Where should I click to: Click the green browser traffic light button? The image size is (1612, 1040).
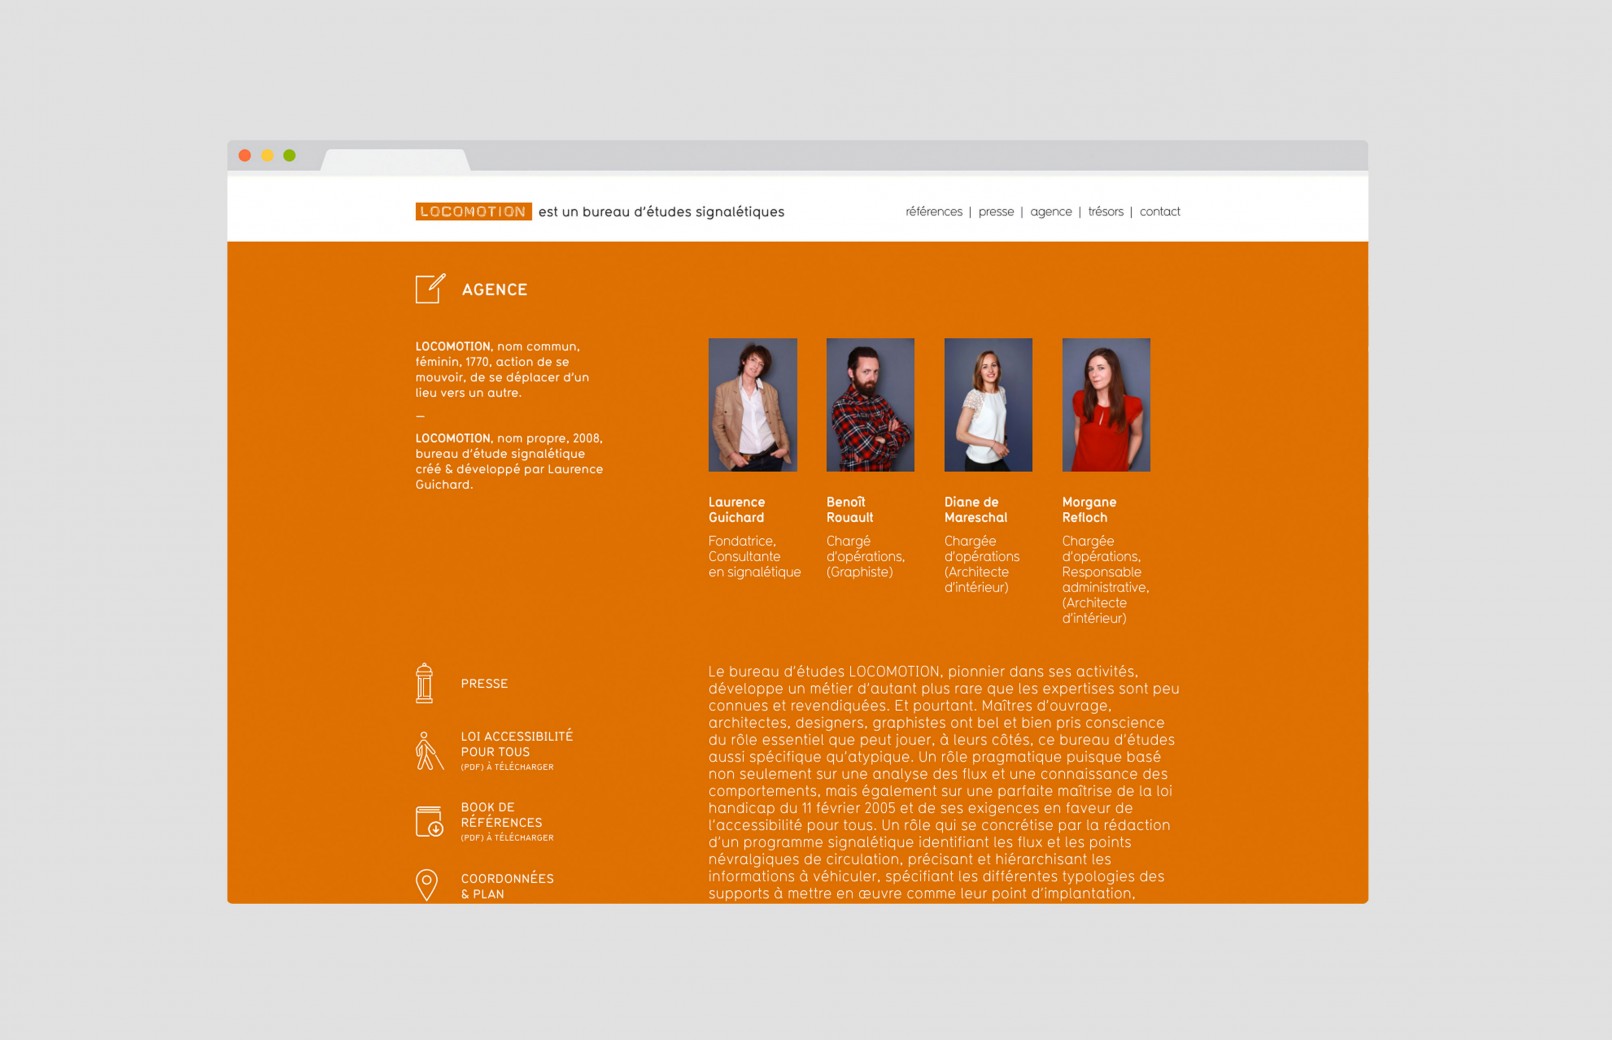point(288,155)
